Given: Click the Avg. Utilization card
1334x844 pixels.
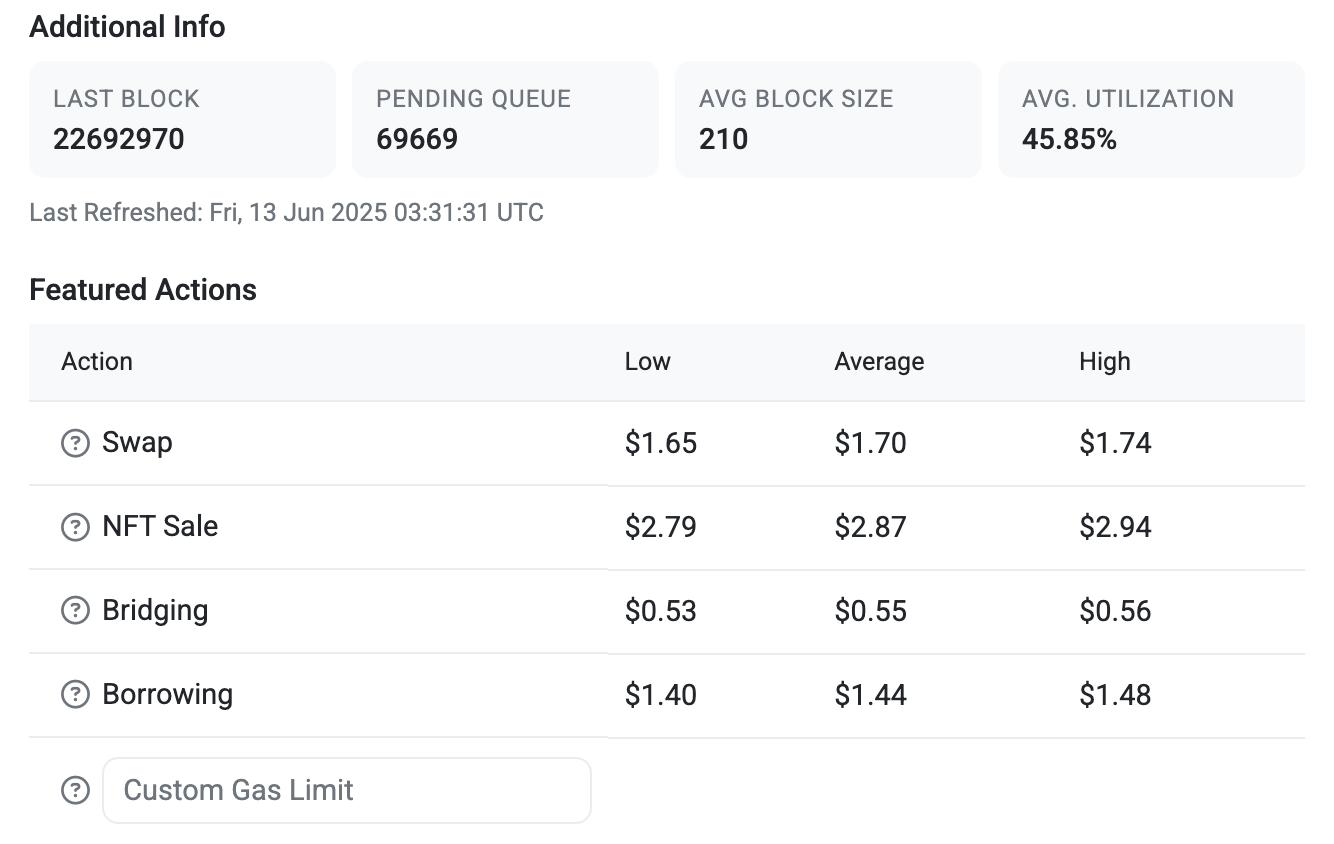Looking at the screenshot, I should [x=1151, y=119].
